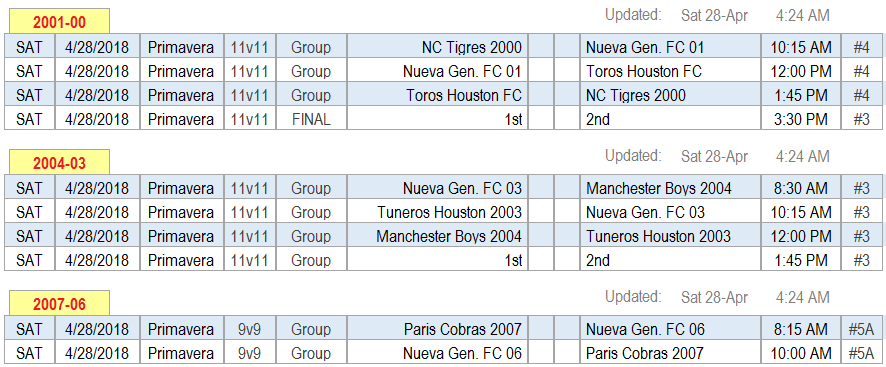Image resolution: width=886 pixels, height=367 pixels.
Task: Select the yellow 2007-06 division label
Action: [x=59, y=304]
